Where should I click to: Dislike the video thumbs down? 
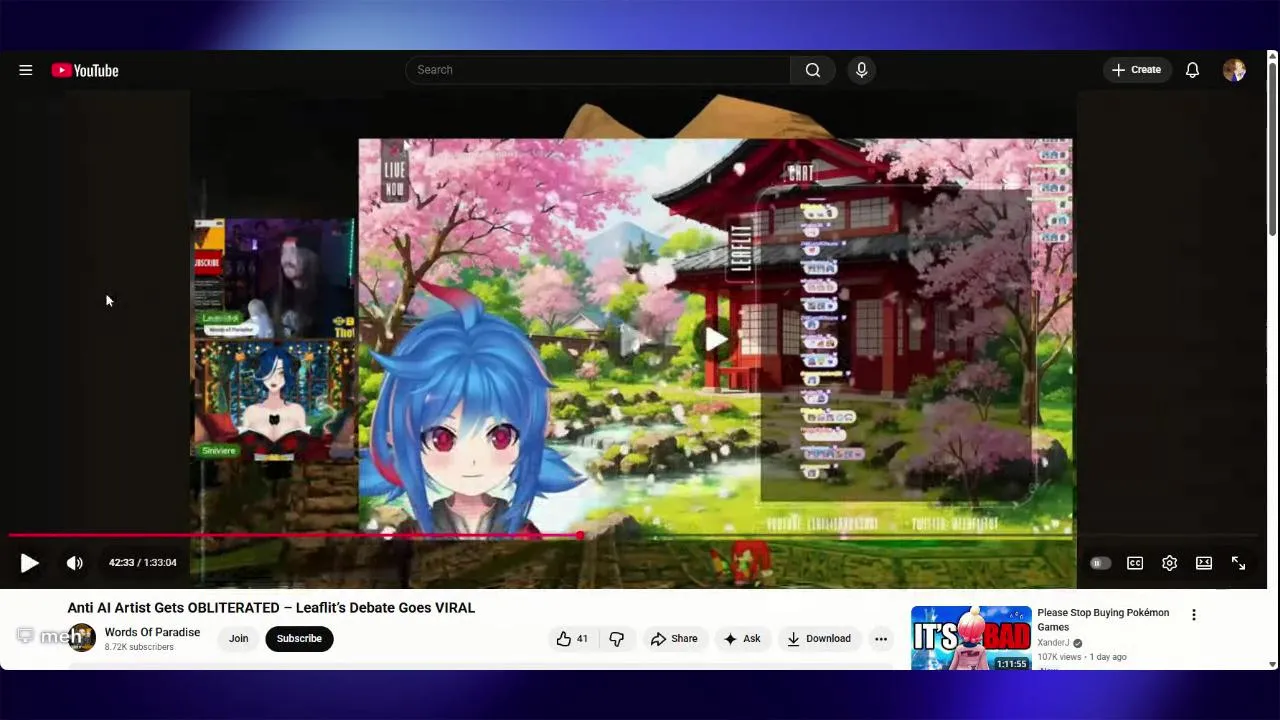click(x=617, y=639)
